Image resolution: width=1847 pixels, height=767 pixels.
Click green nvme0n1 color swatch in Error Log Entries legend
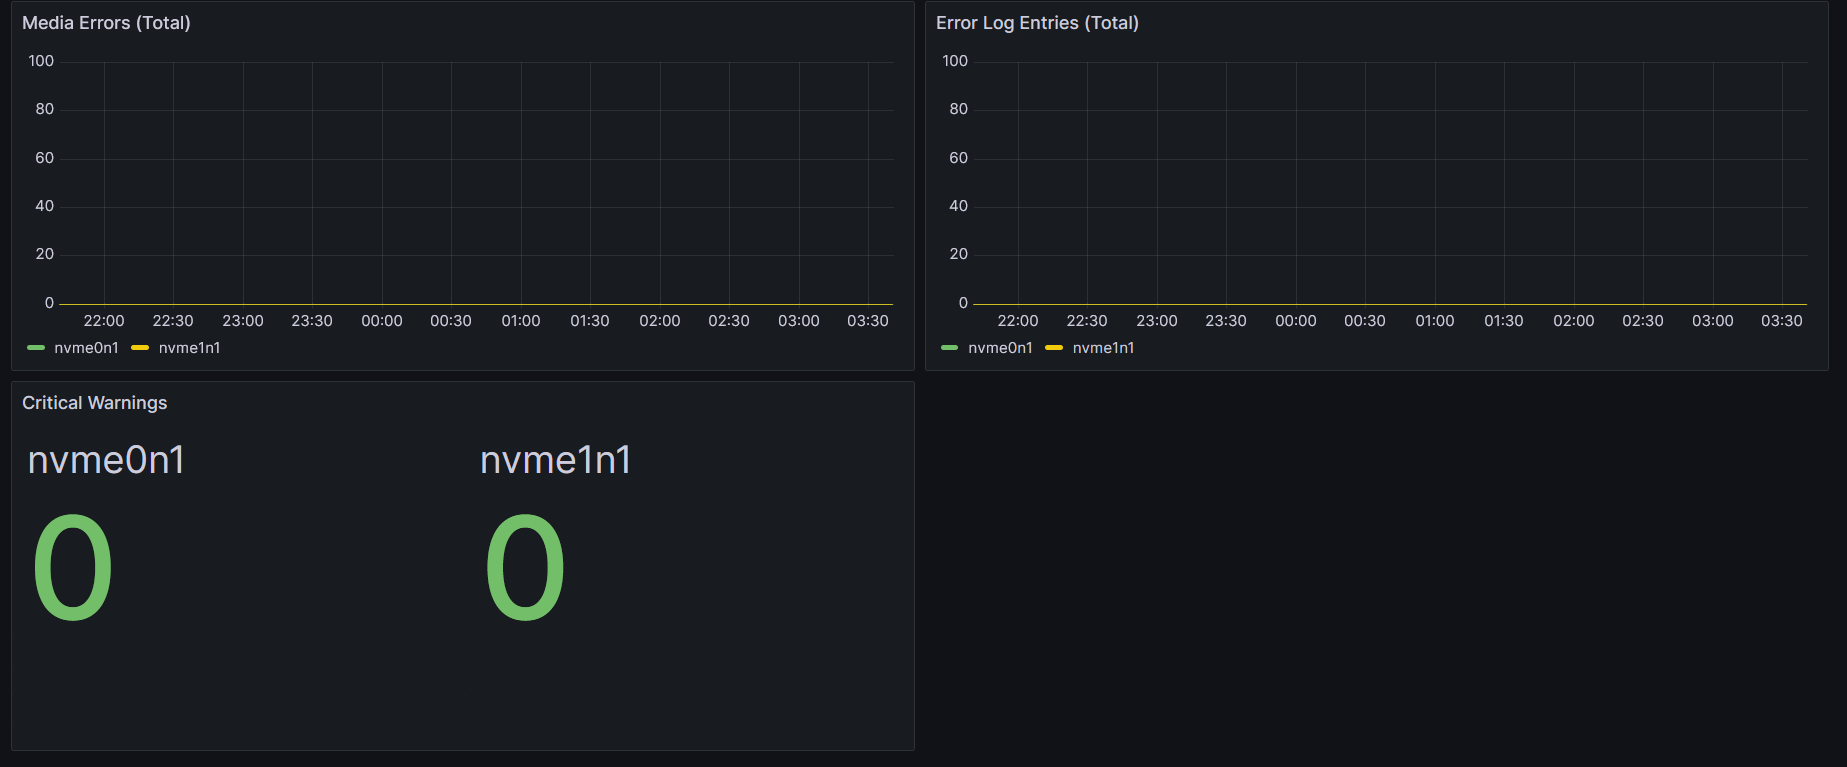[950, 348]
